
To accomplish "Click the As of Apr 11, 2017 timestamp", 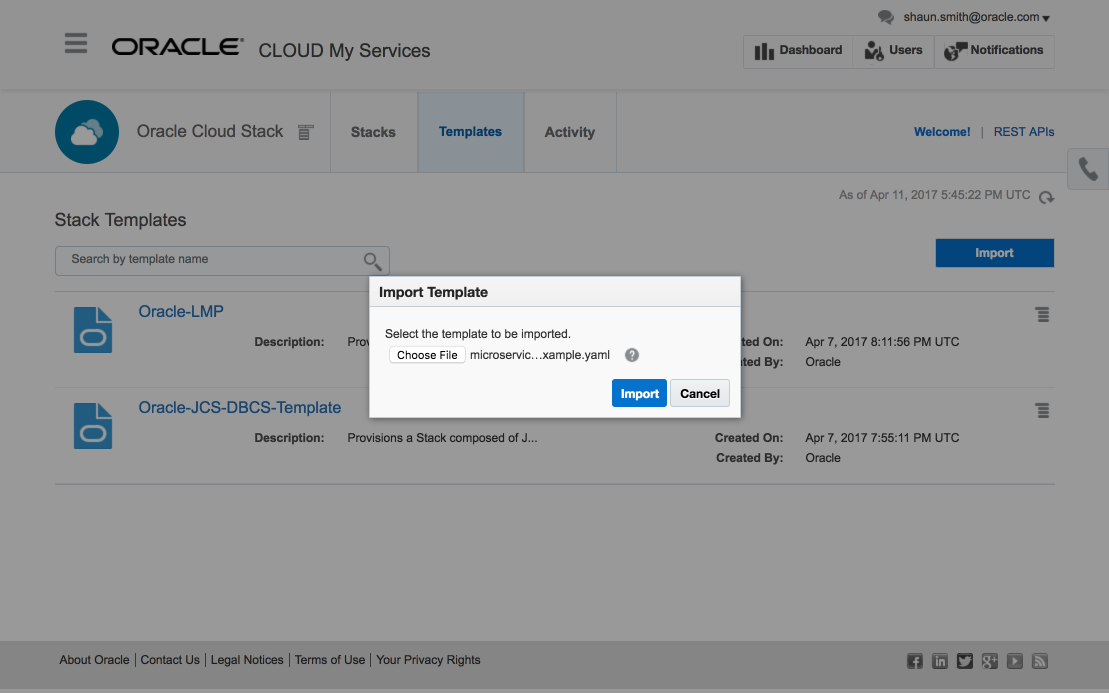I will click(934, 195).
